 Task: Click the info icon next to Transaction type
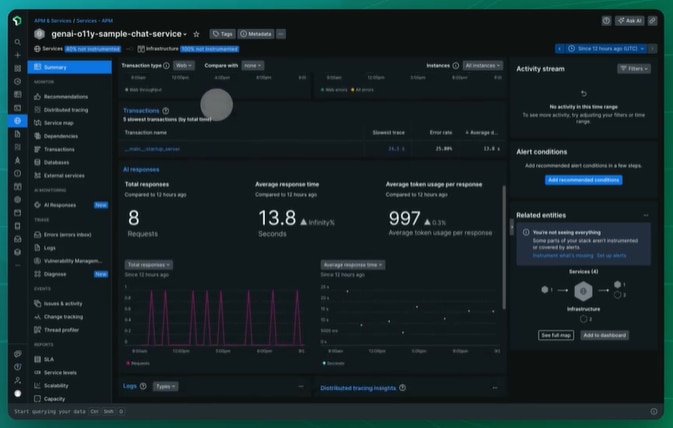[167, 66]
